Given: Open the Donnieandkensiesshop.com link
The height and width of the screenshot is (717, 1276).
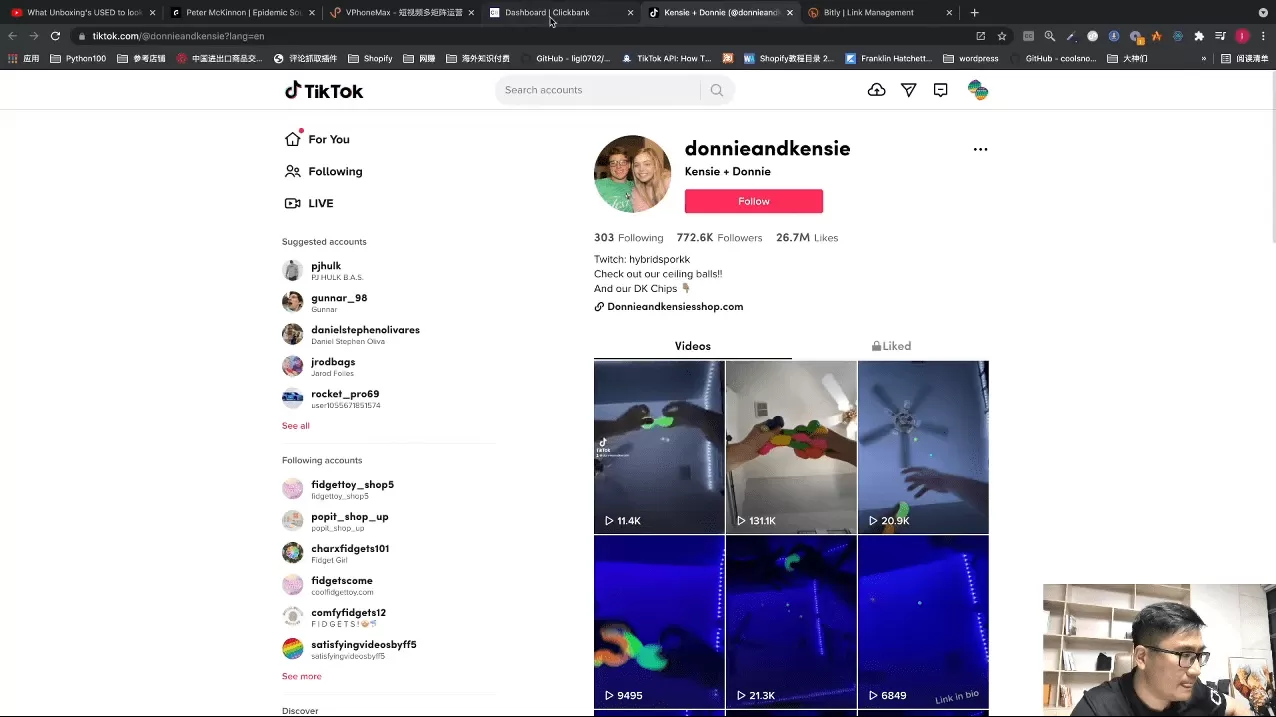Looking at the screenshot, I should pyautogui.click(x=674, y=307).
